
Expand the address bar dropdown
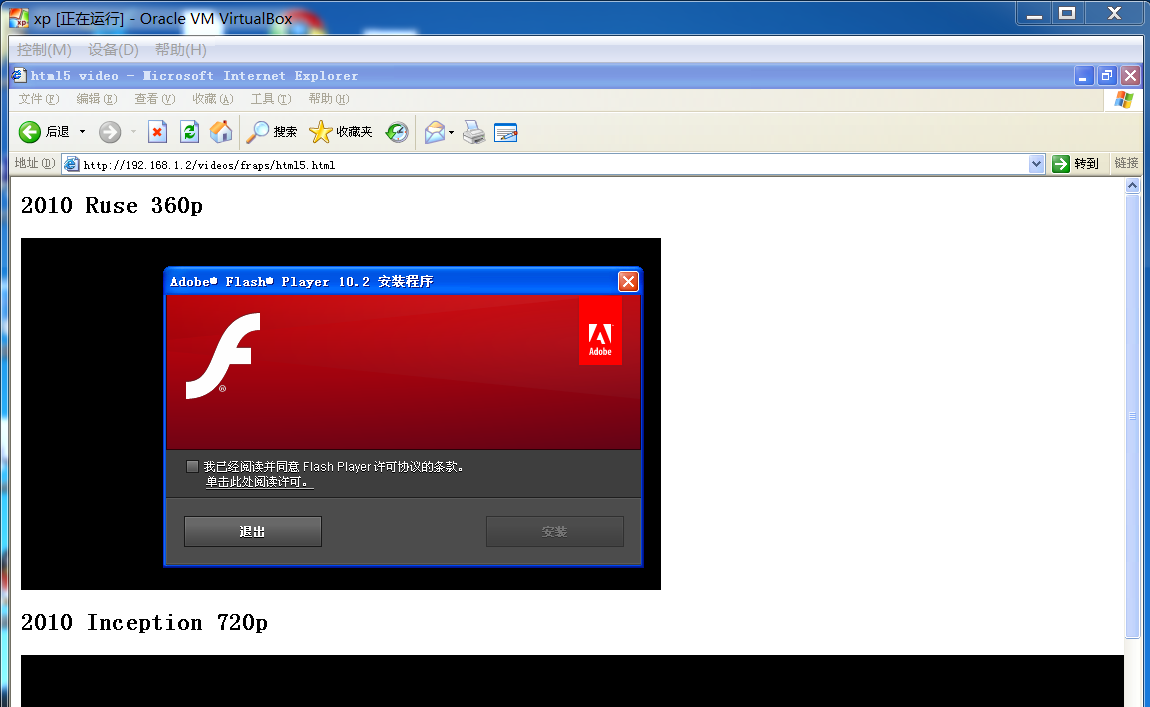[1036, 164]
